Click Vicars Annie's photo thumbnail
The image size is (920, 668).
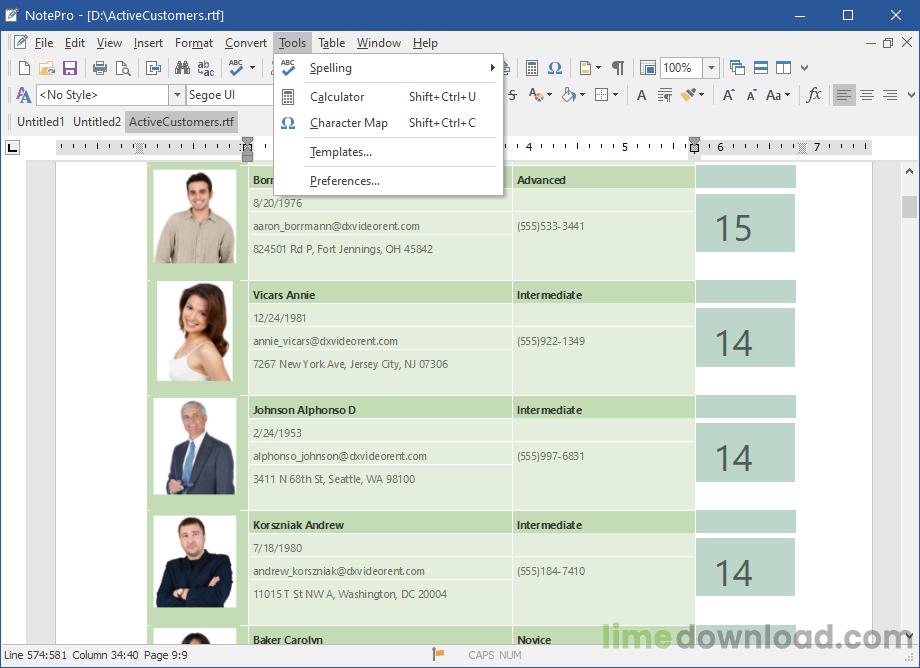pos(195,332)
